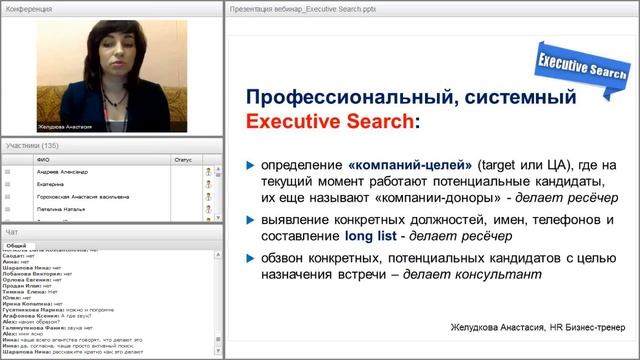Click chat message from Продан Илья
This screenshot has width=640, height=360.
27,286
